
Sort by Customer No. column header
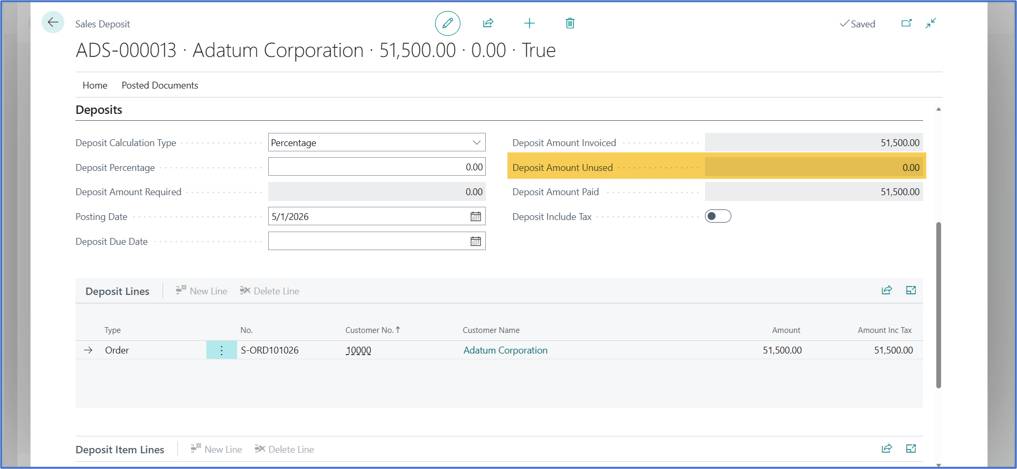[372, 330]
